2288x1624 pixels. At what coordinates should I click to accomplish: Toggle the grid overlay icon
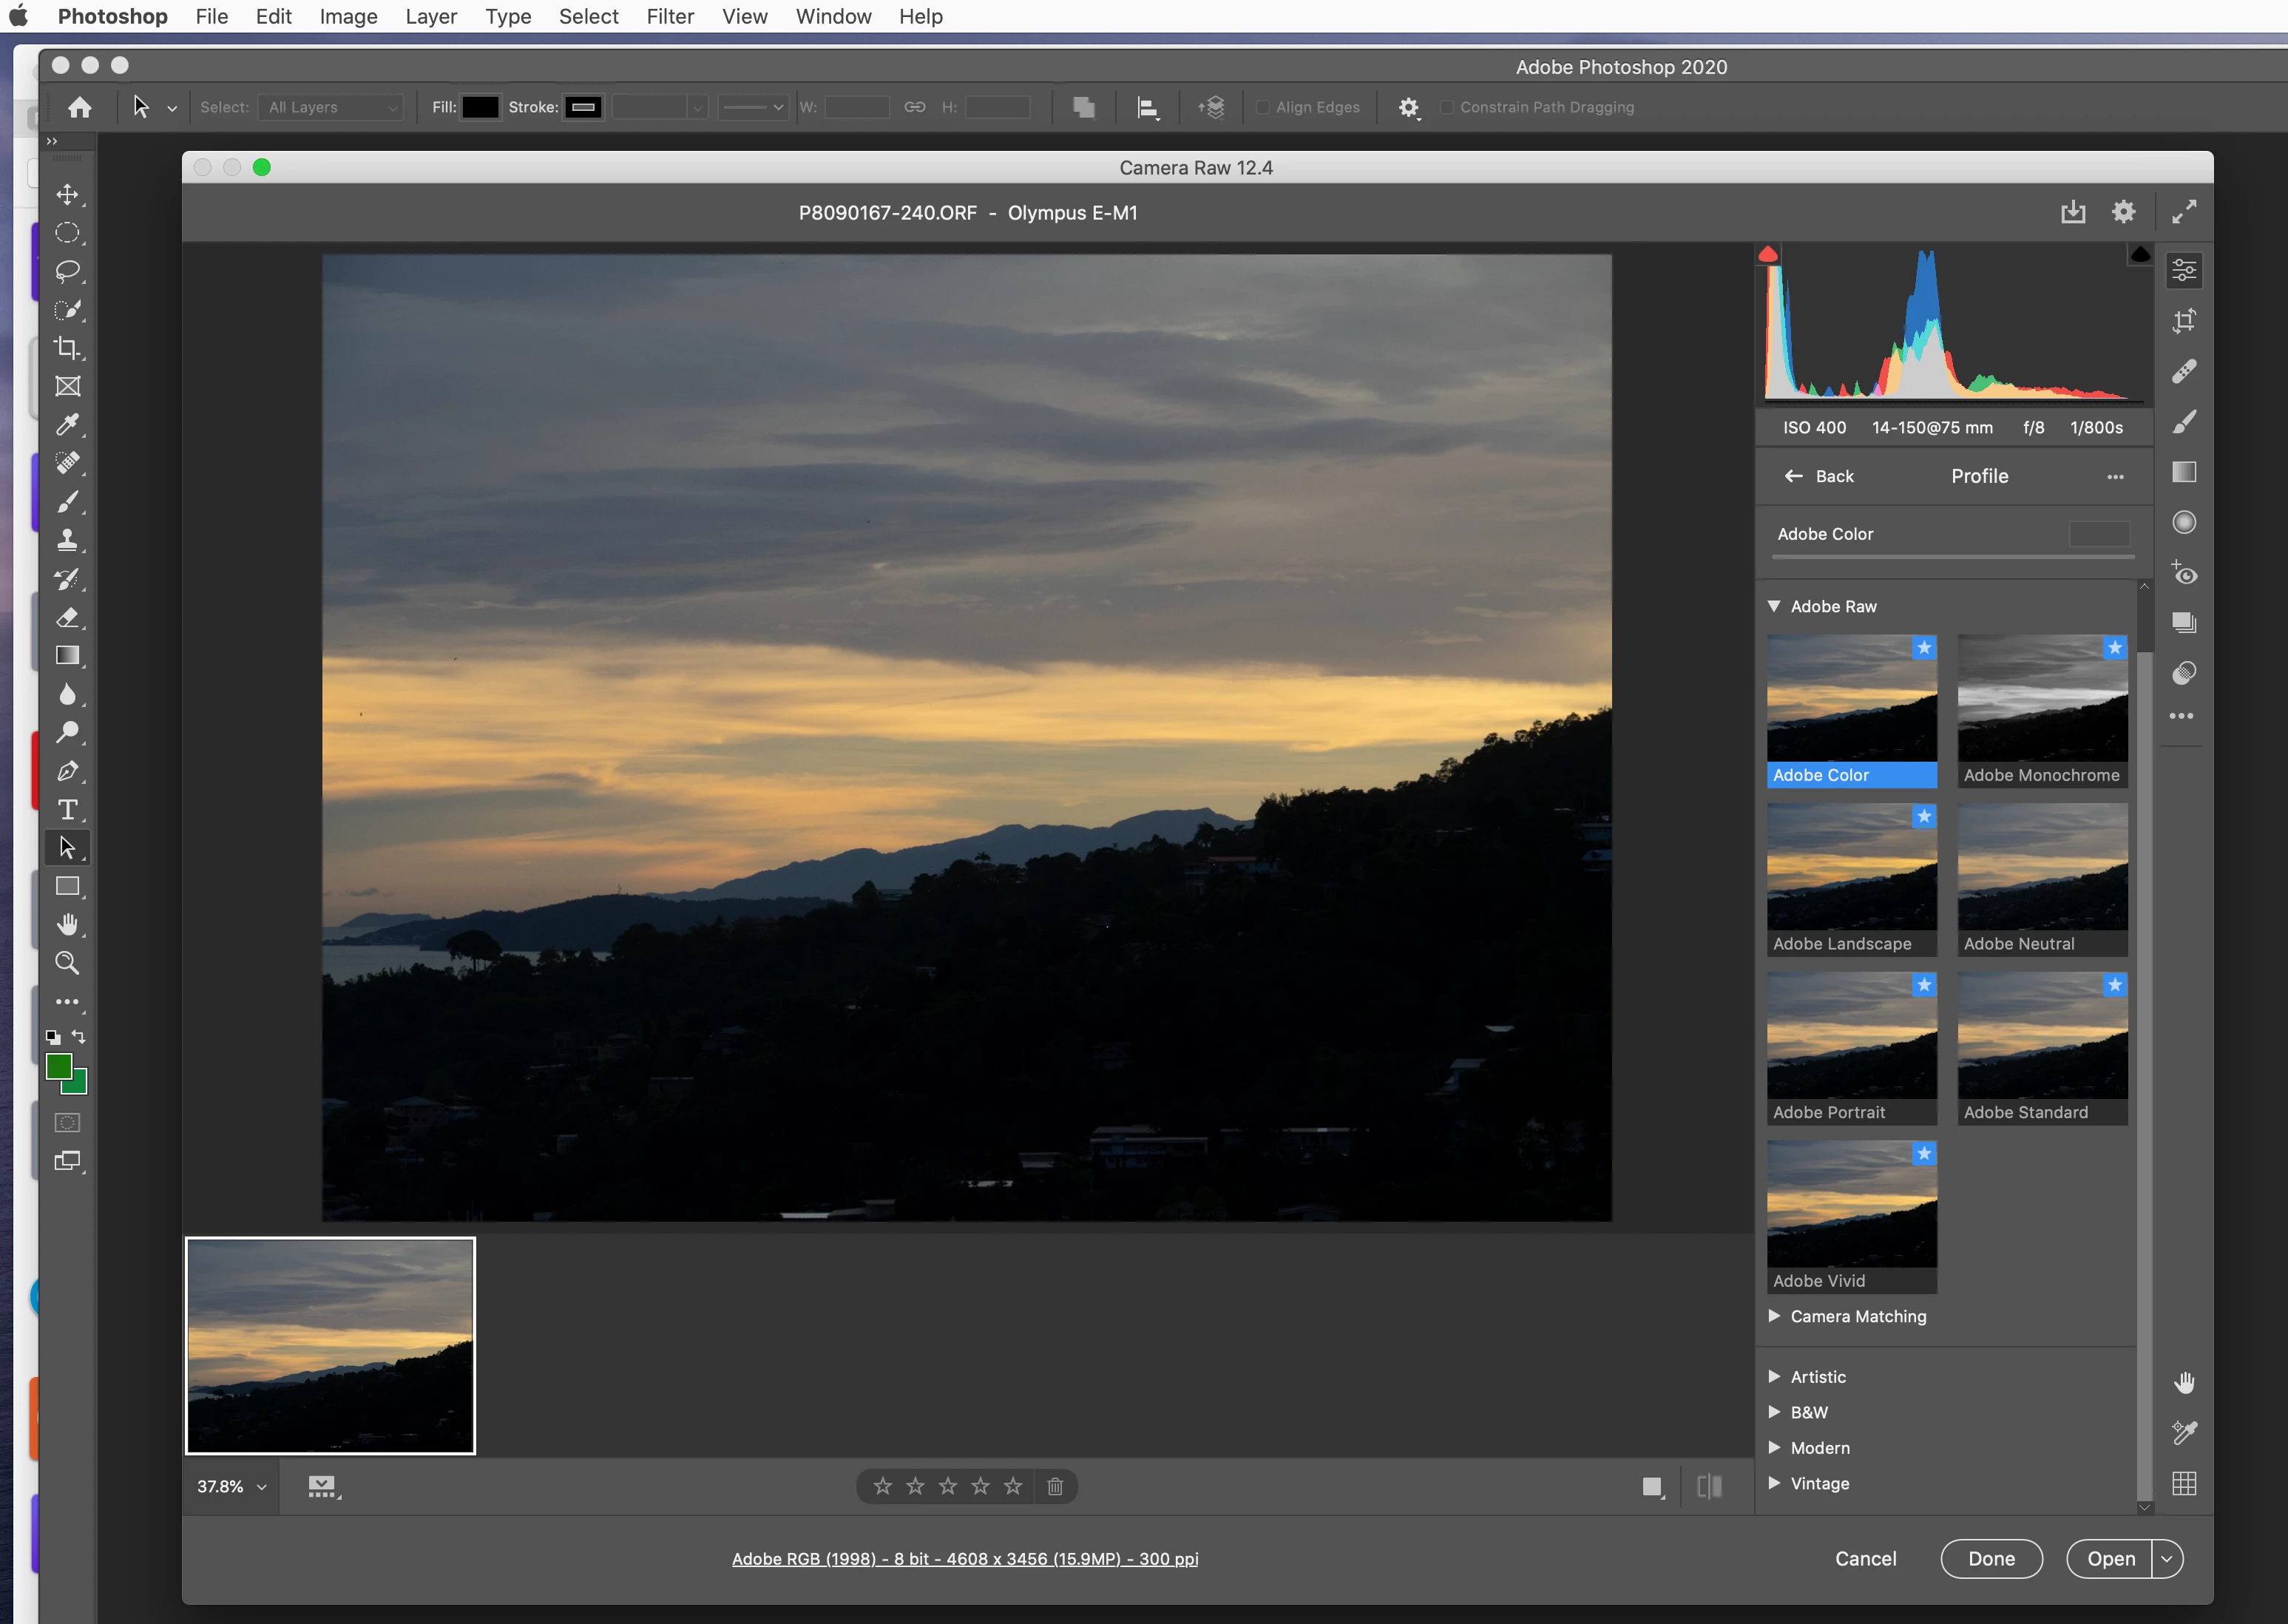pyautogui.click(x=2184, y=1484)
